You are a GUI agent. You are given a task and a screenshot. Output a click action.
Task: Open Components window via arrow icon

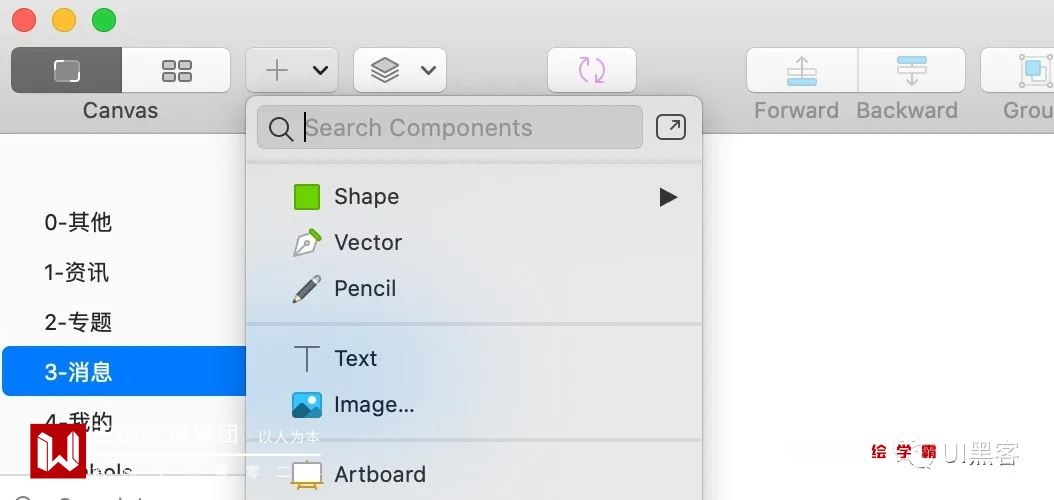point(671,127)
